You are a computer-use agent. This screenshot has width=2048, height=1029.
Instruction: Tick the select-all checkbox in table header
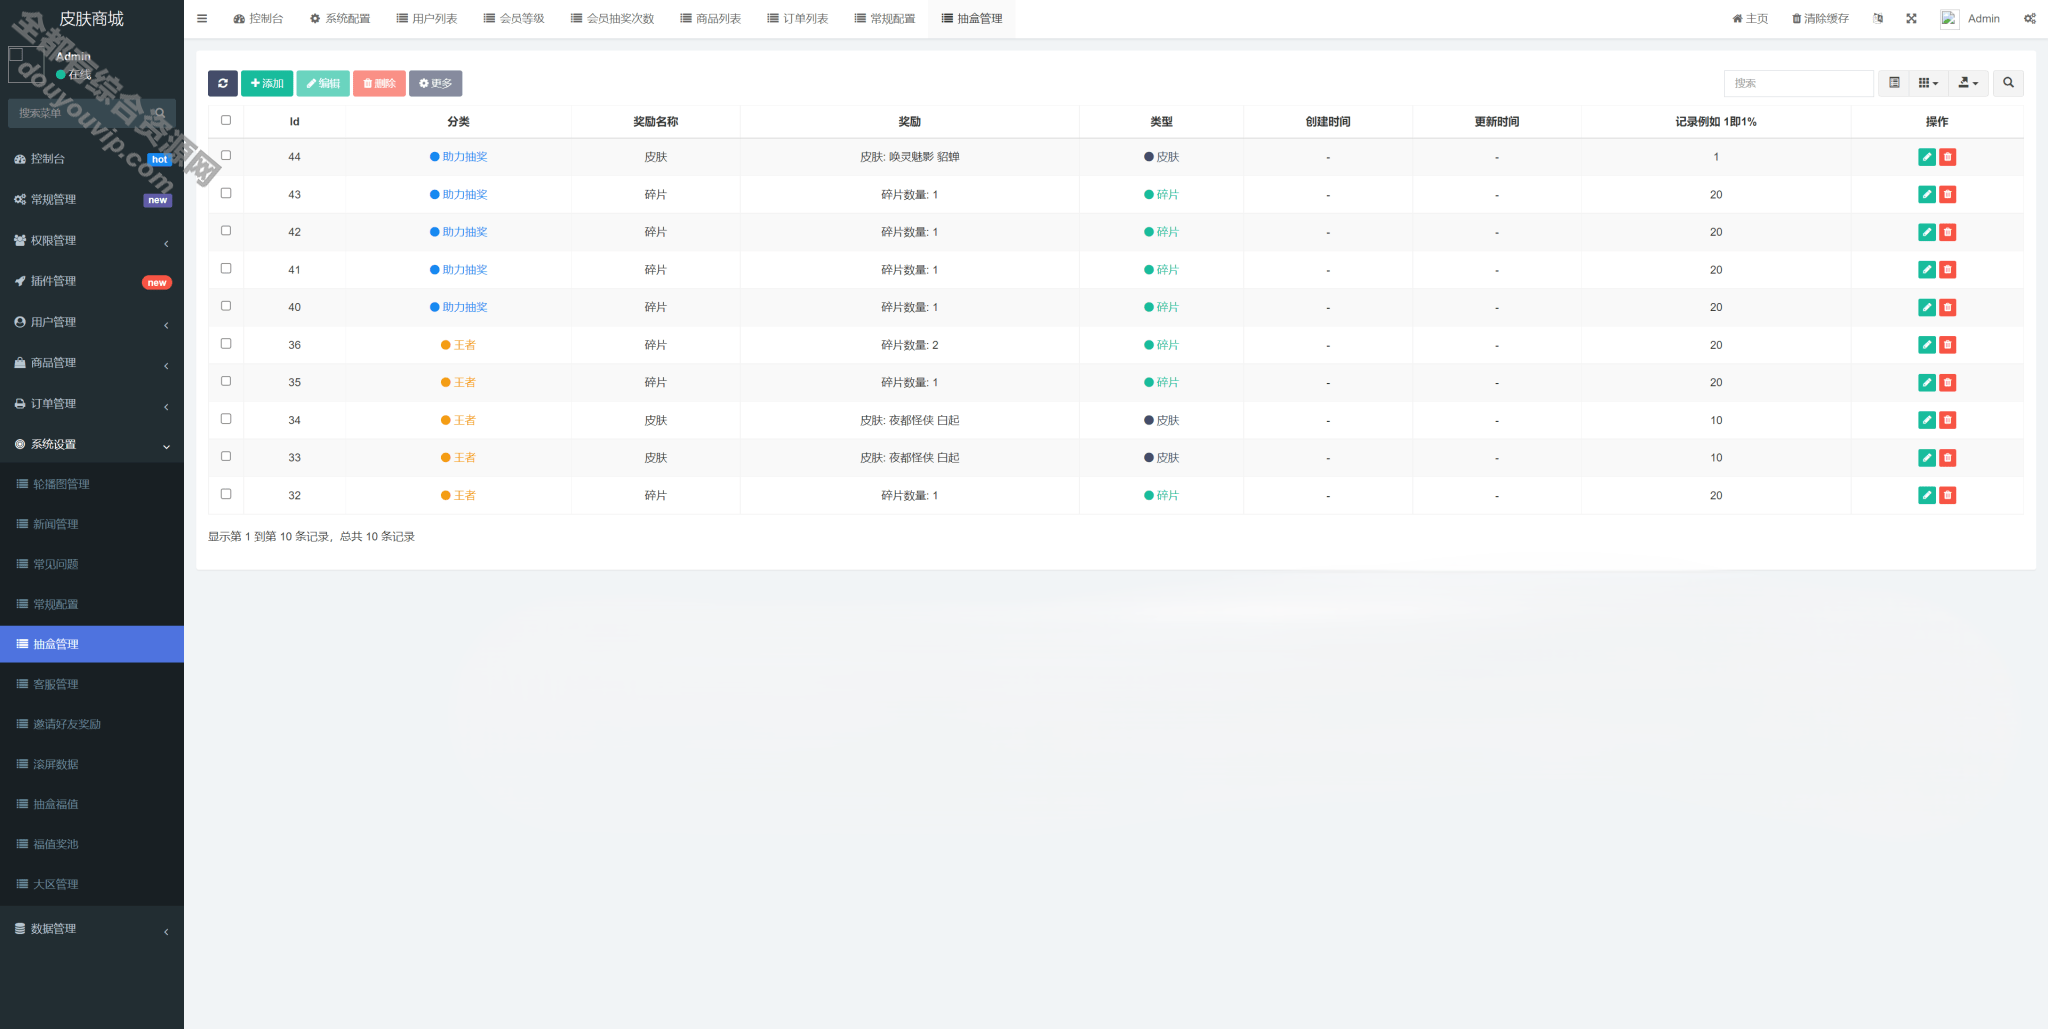226,120
